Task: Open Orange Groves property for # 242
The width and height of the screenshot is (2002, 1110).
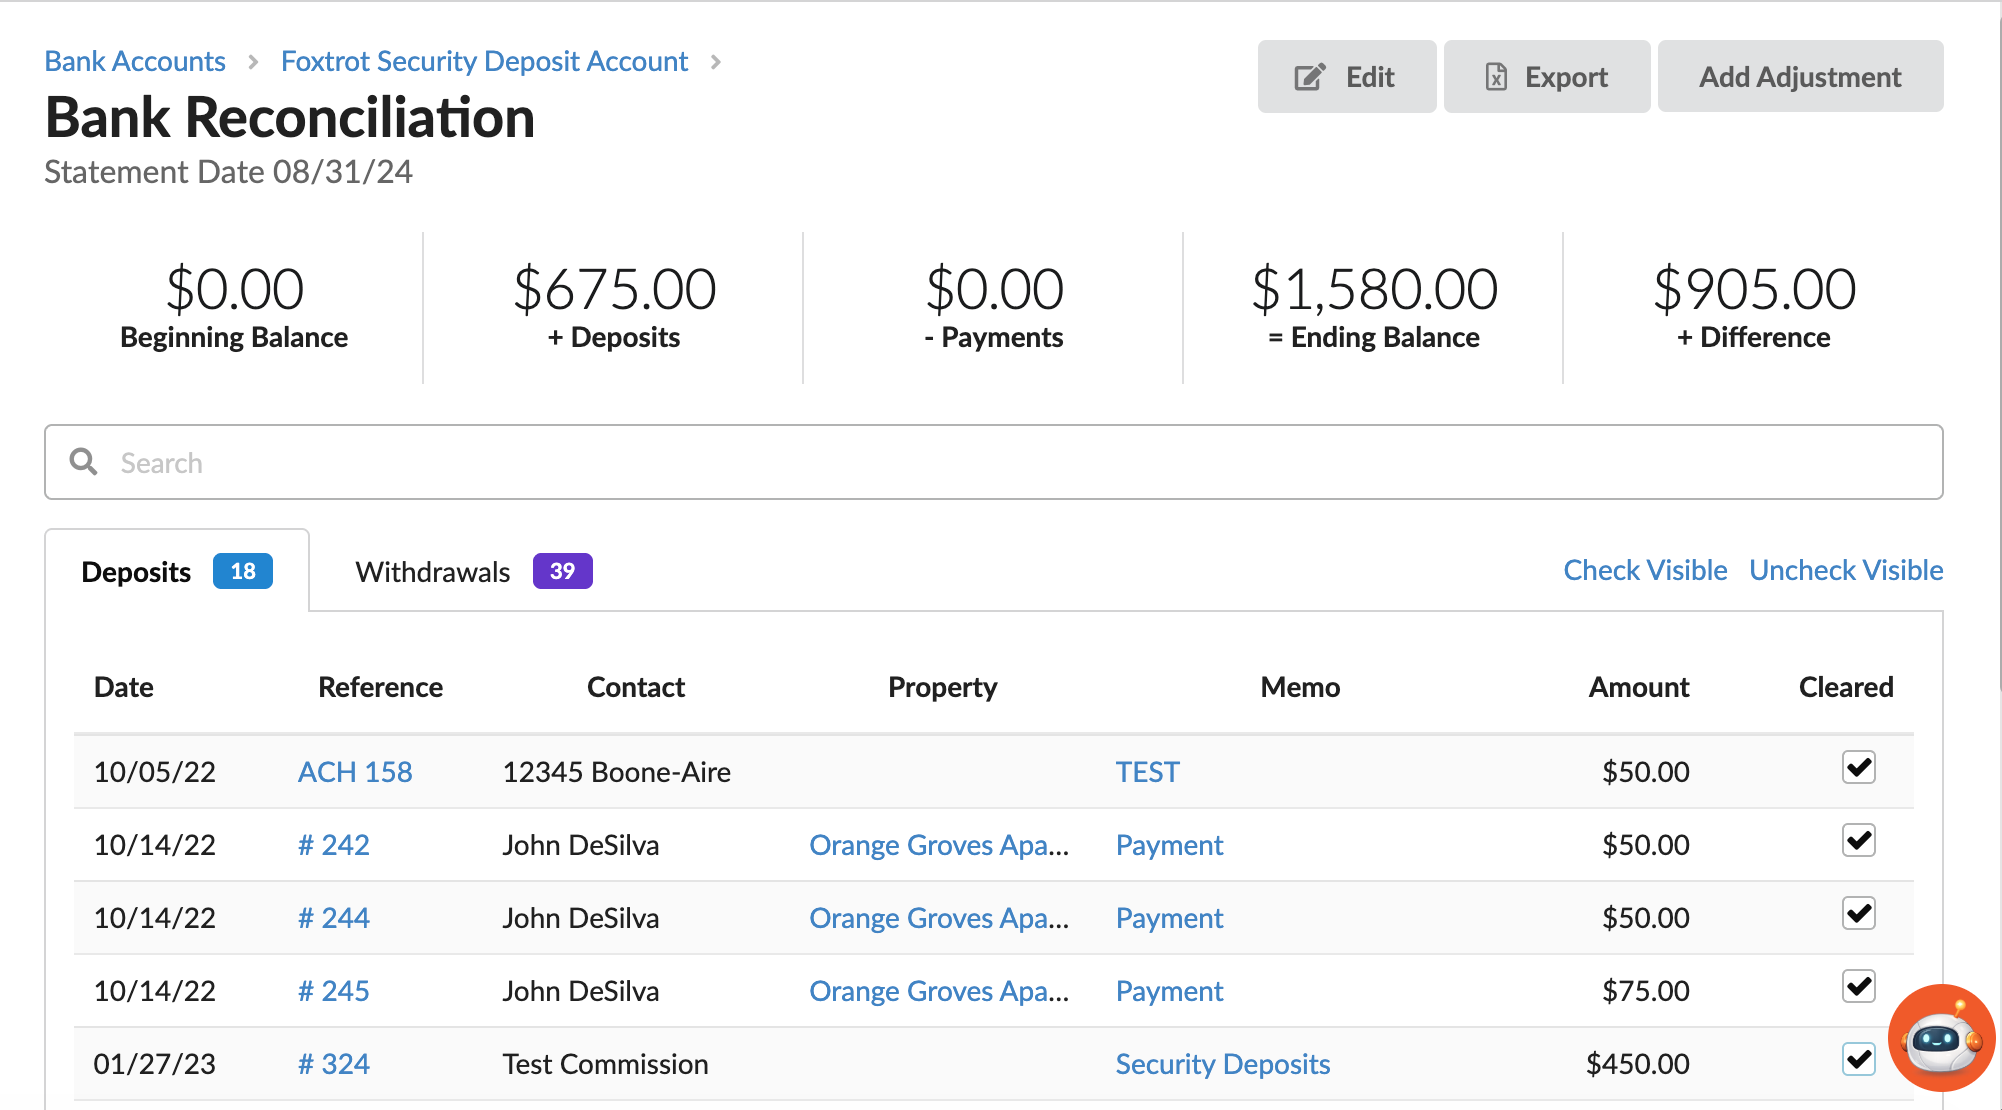Action: [939, 845]
